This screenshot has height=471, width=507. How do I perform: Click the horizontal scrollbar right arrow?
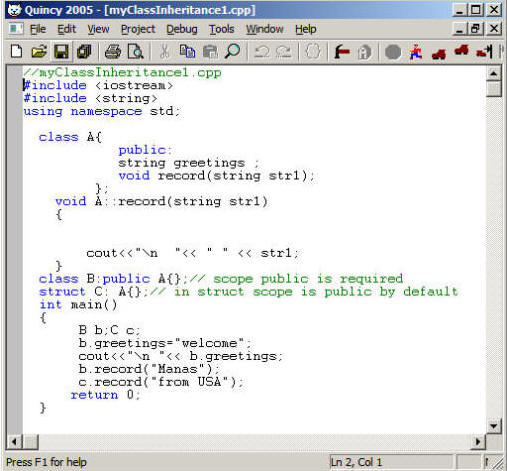pos(478,442)
